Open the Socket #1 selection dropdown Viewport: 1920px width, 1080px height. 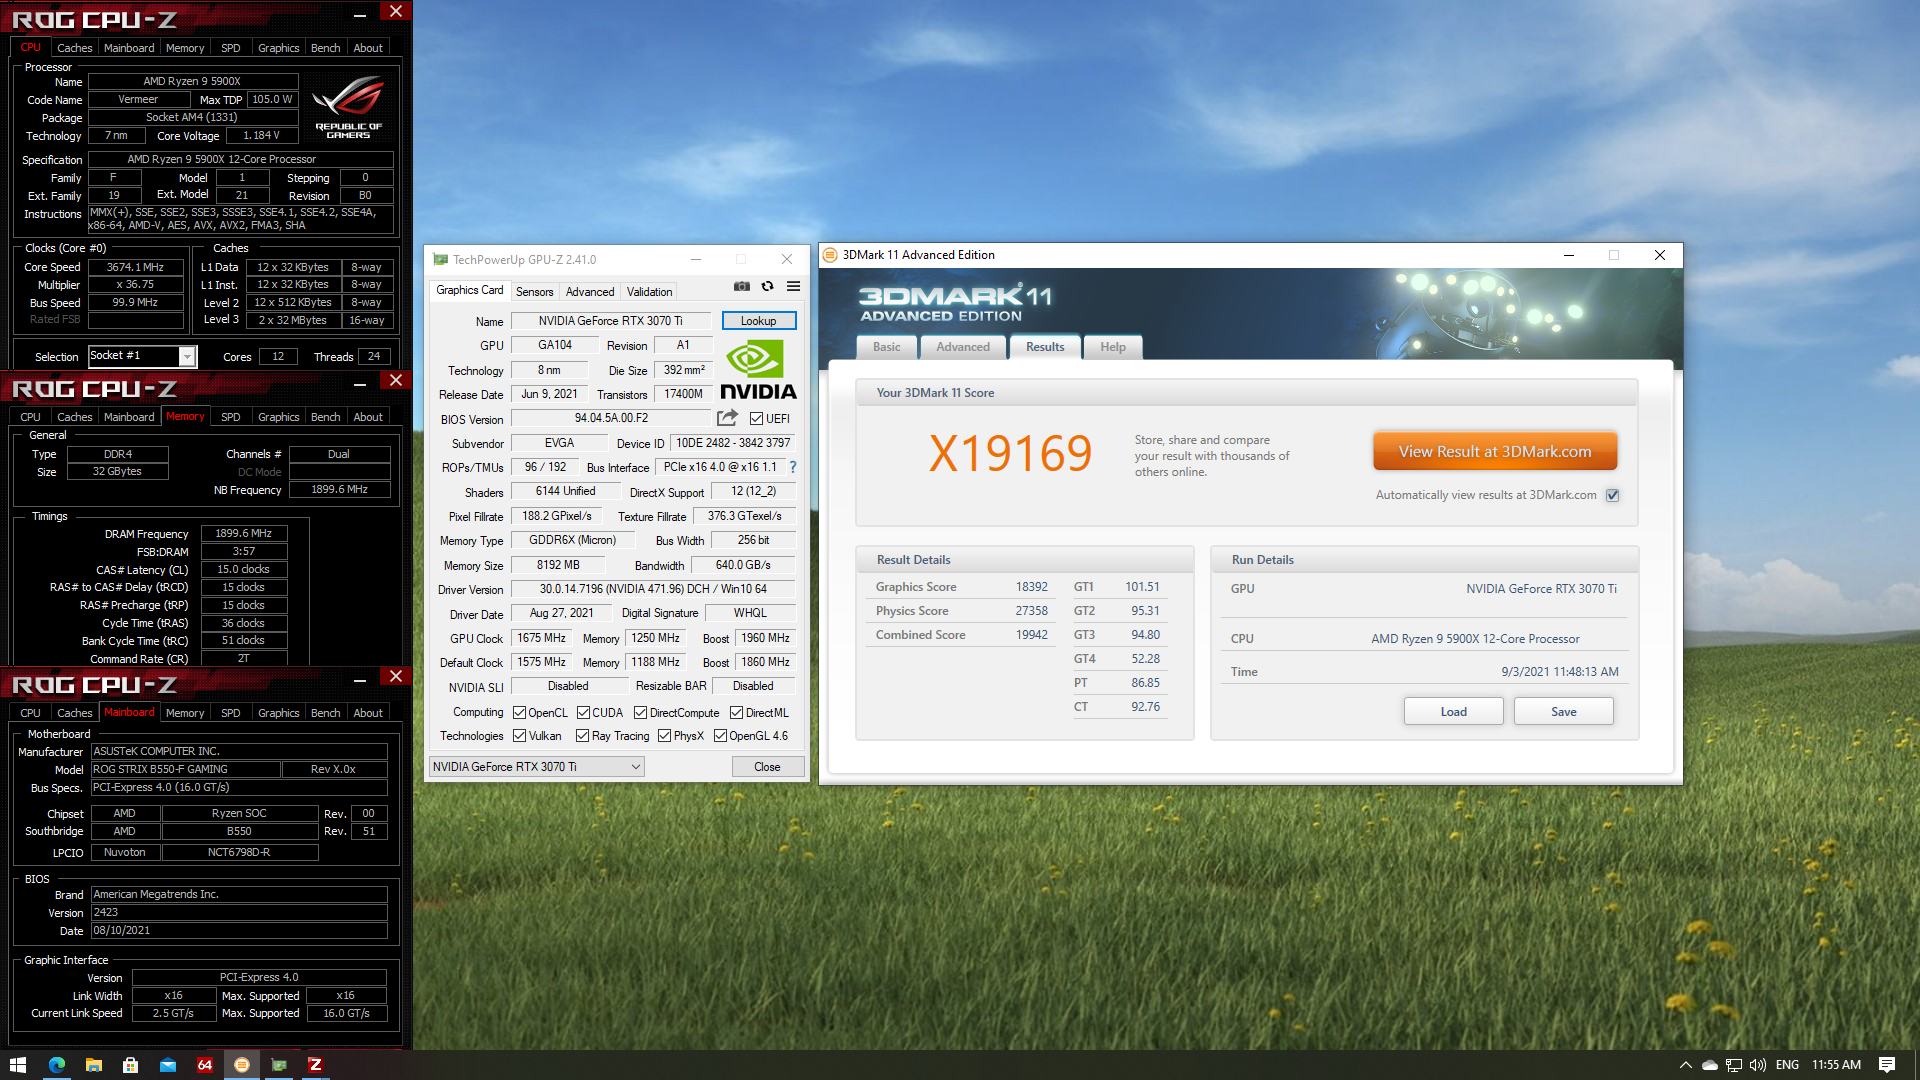tap(142, 356)
